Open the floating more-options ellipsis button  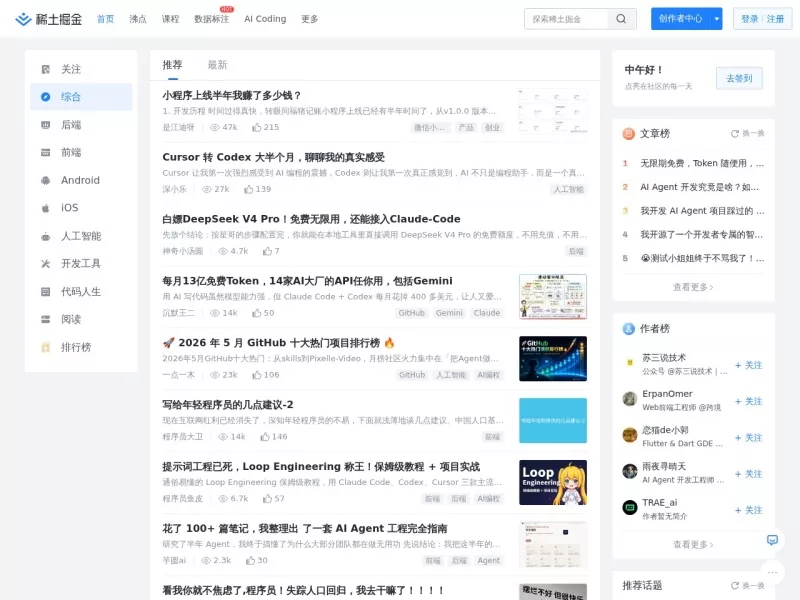pyautogui.click(x=772, y=572)
